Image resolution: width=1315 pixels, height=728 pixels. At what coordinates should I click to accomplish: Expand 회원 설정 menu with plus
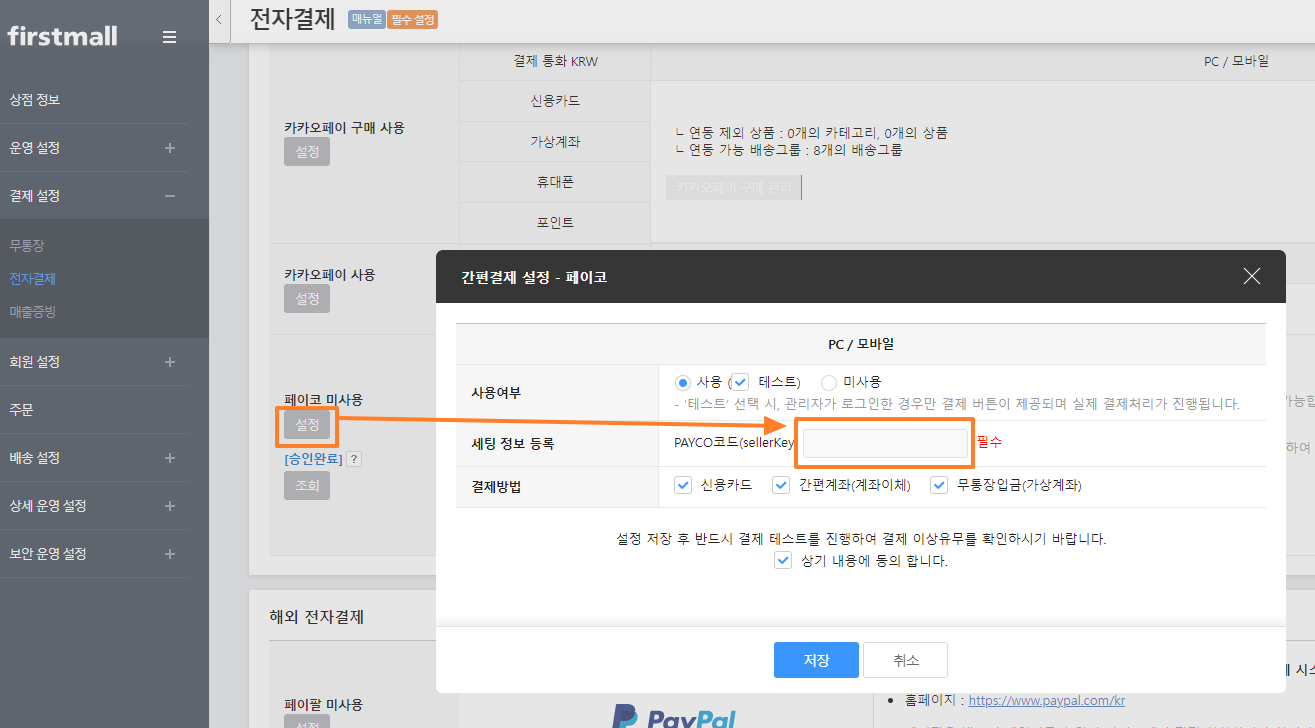(170, 362)
